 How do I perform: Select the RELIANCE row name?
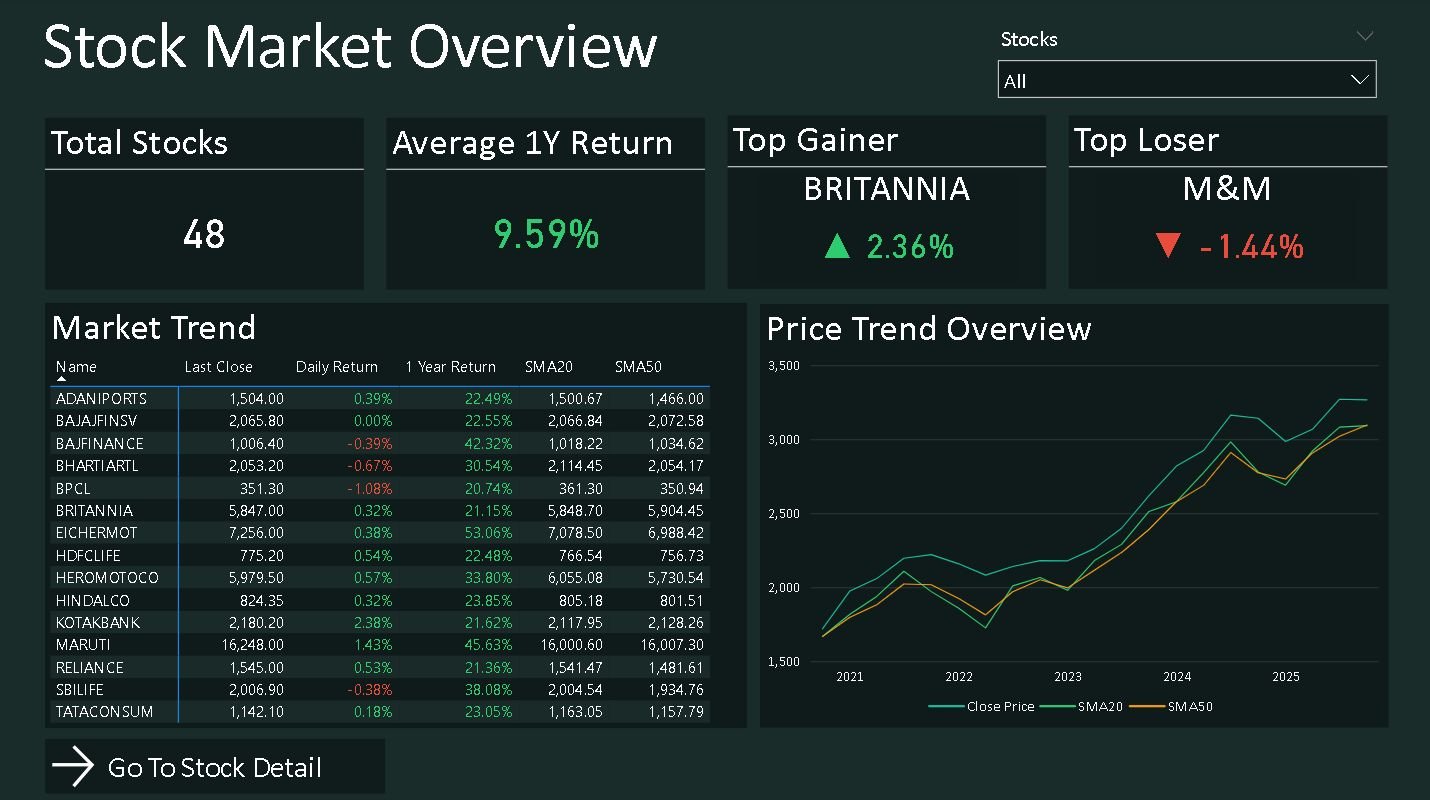(90, 667)
